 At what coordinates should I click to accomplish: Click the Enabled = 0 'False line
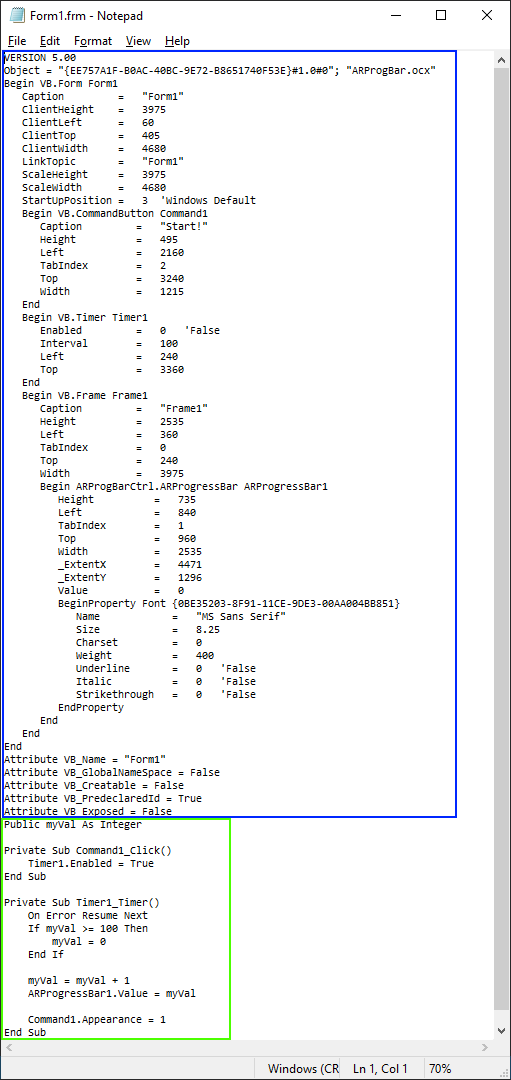[129, 331]
